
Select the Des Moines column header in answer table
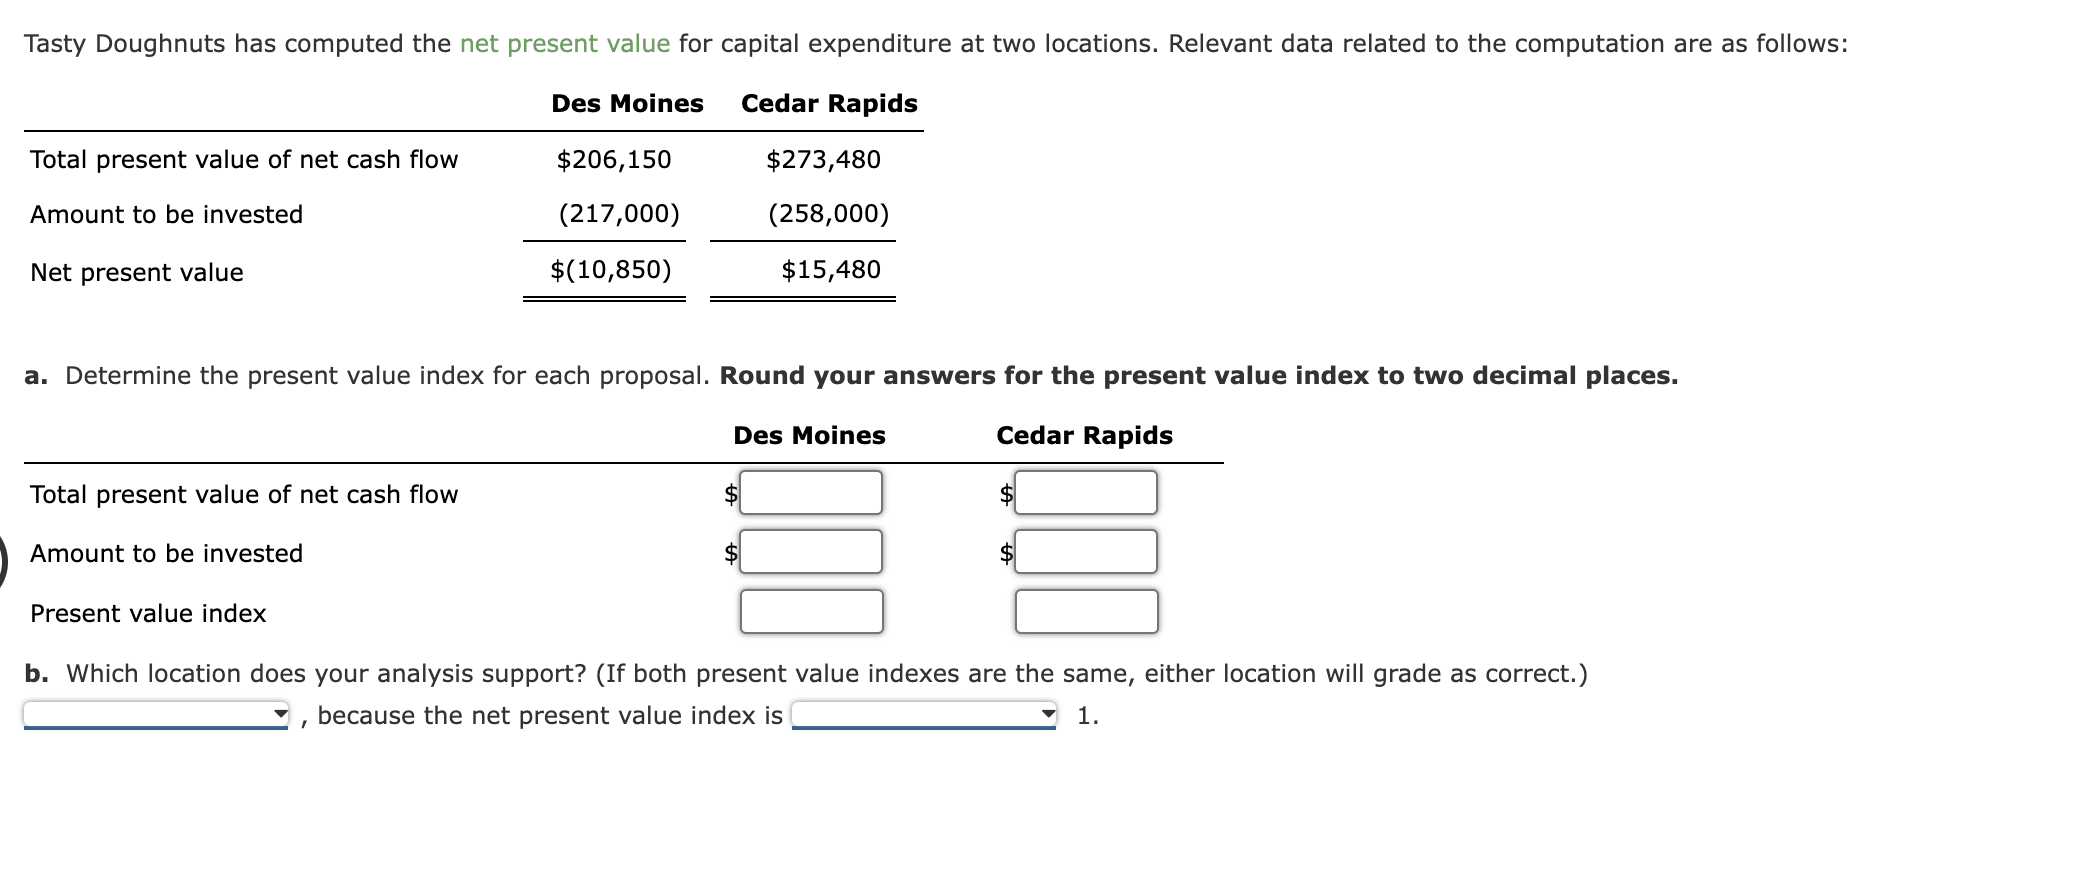coord(809,435)
